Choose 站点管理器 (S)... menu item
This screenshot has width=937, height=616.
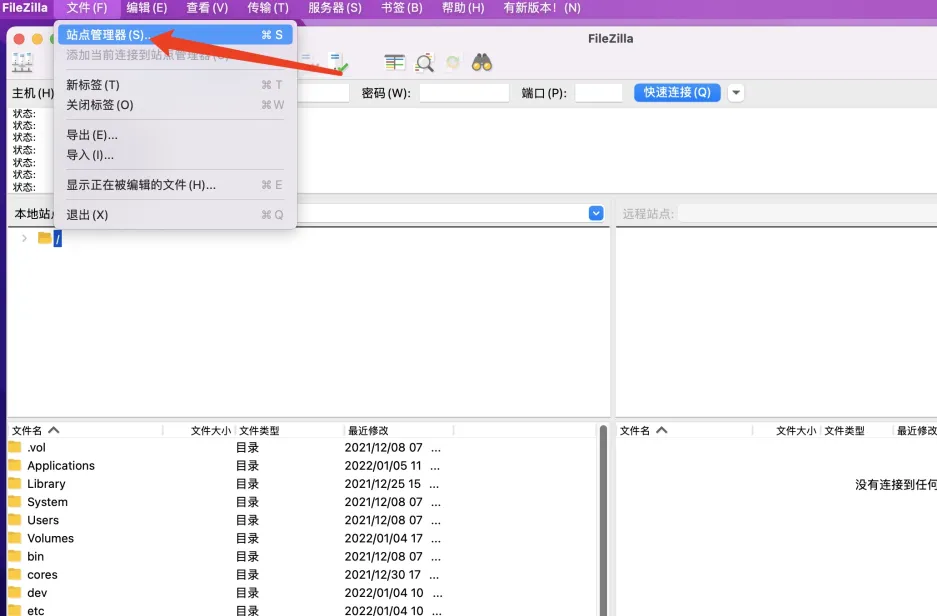pyautogui.click(x=175, y=35)
